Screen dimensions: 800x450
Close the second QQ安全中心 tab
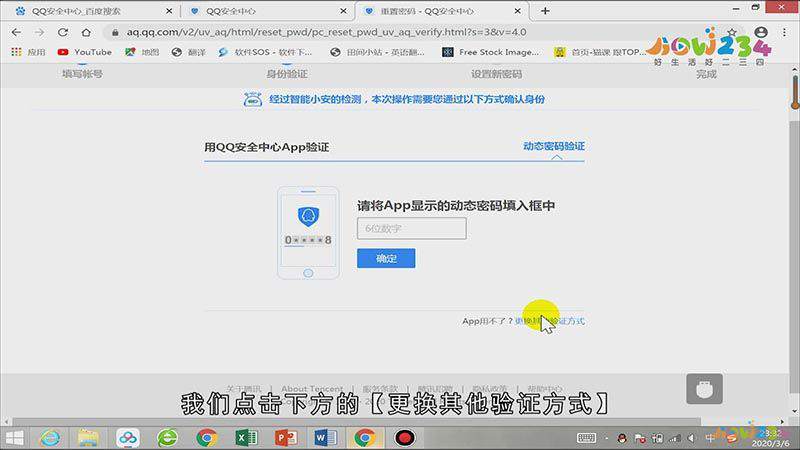click(x=343, y=11)
